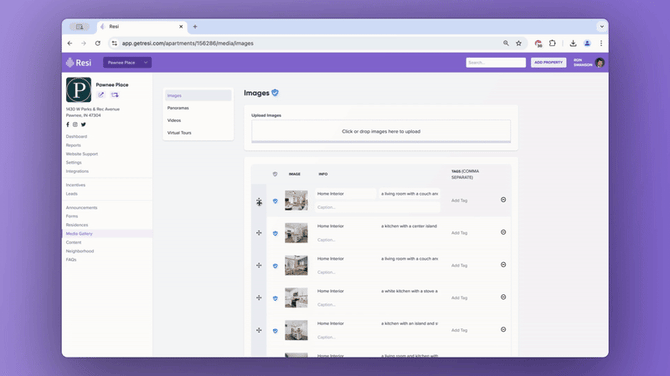Click the switch property icon beside the pencil
Image resolution: width=670 pixels, height=376 pixels.
115,95
